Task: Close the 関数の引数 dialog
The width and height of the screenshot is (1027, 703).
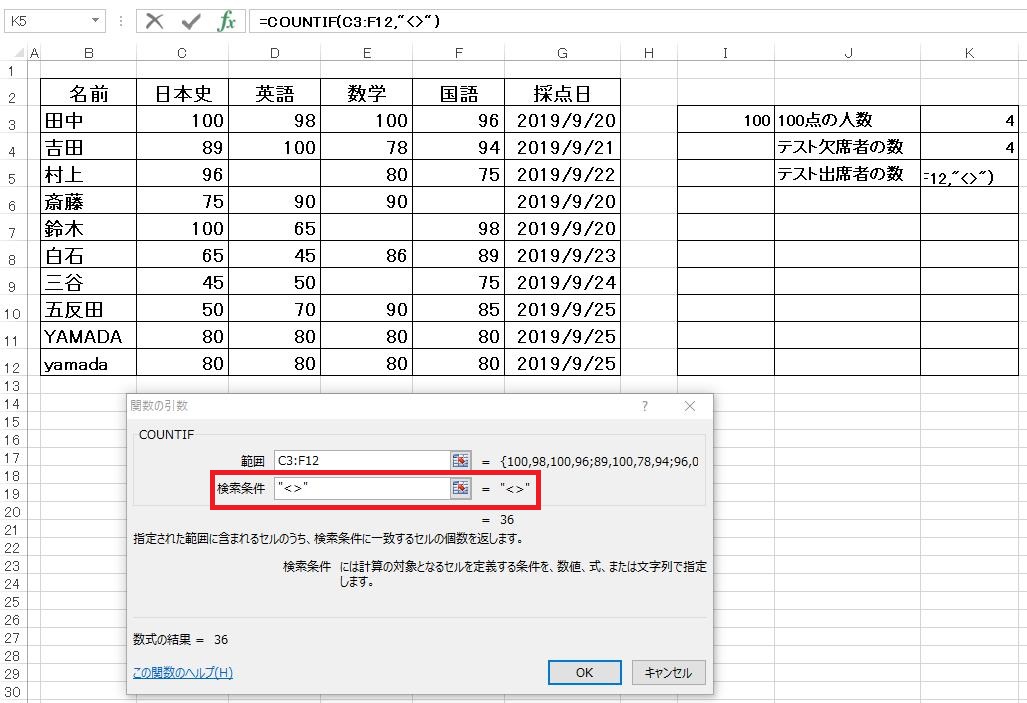Action: point(690,406)
